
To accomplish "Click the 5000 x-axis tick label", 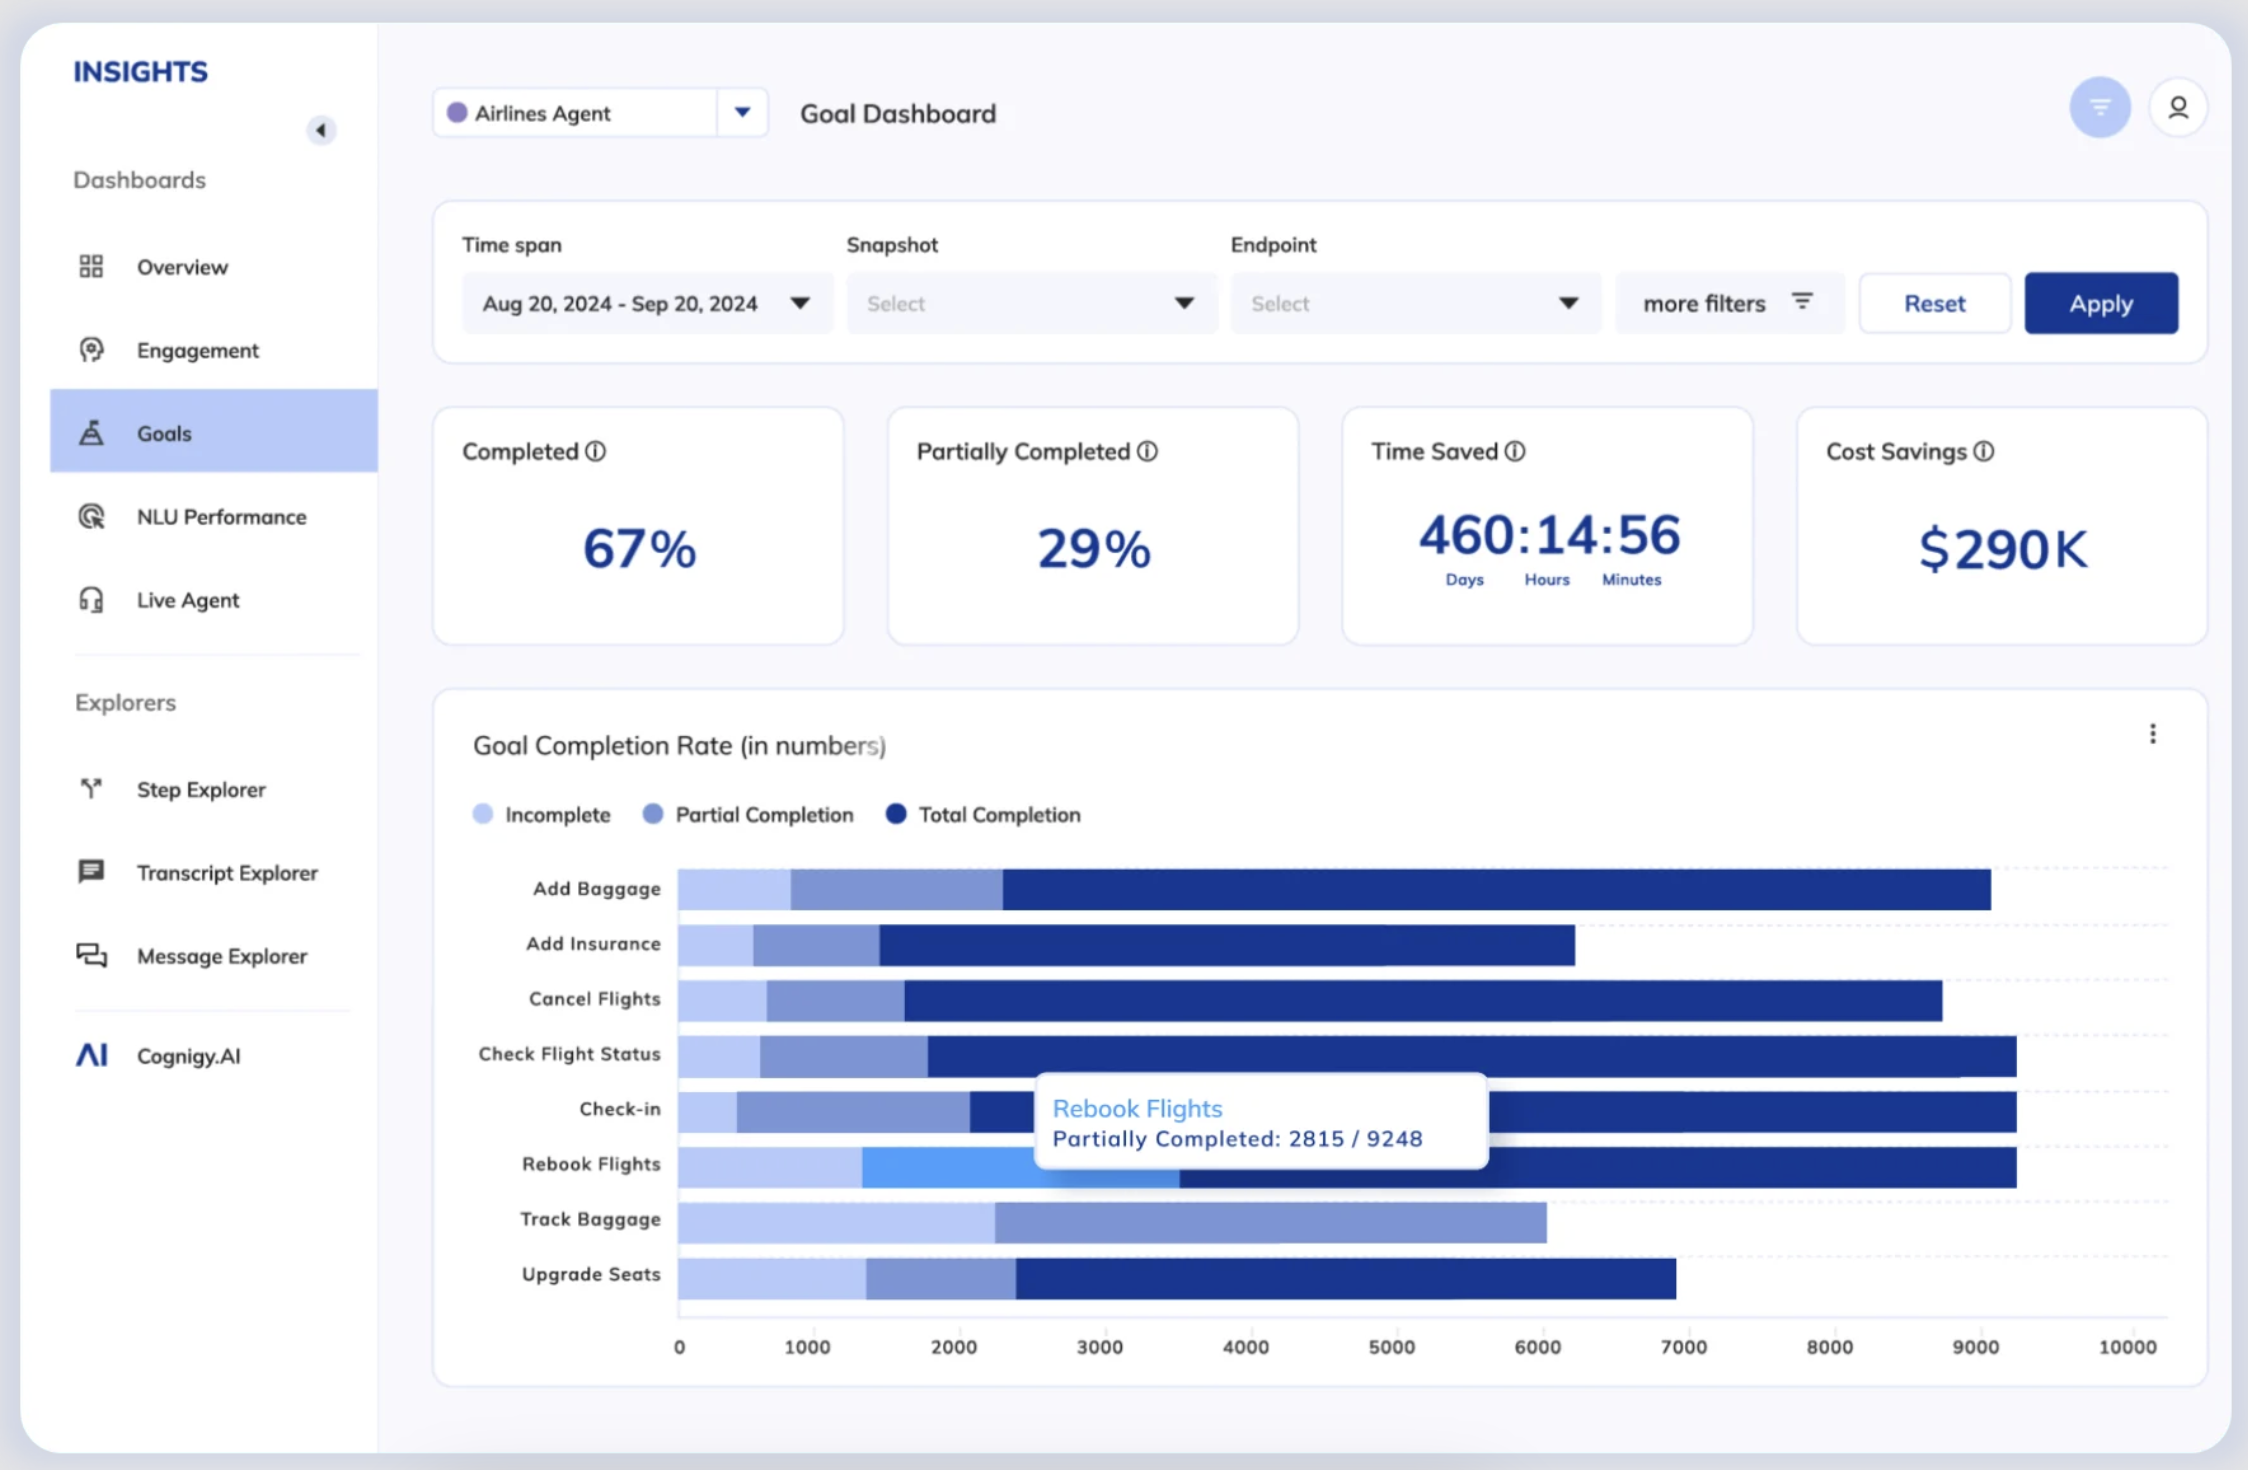I will click(x=1391, y=1346).
